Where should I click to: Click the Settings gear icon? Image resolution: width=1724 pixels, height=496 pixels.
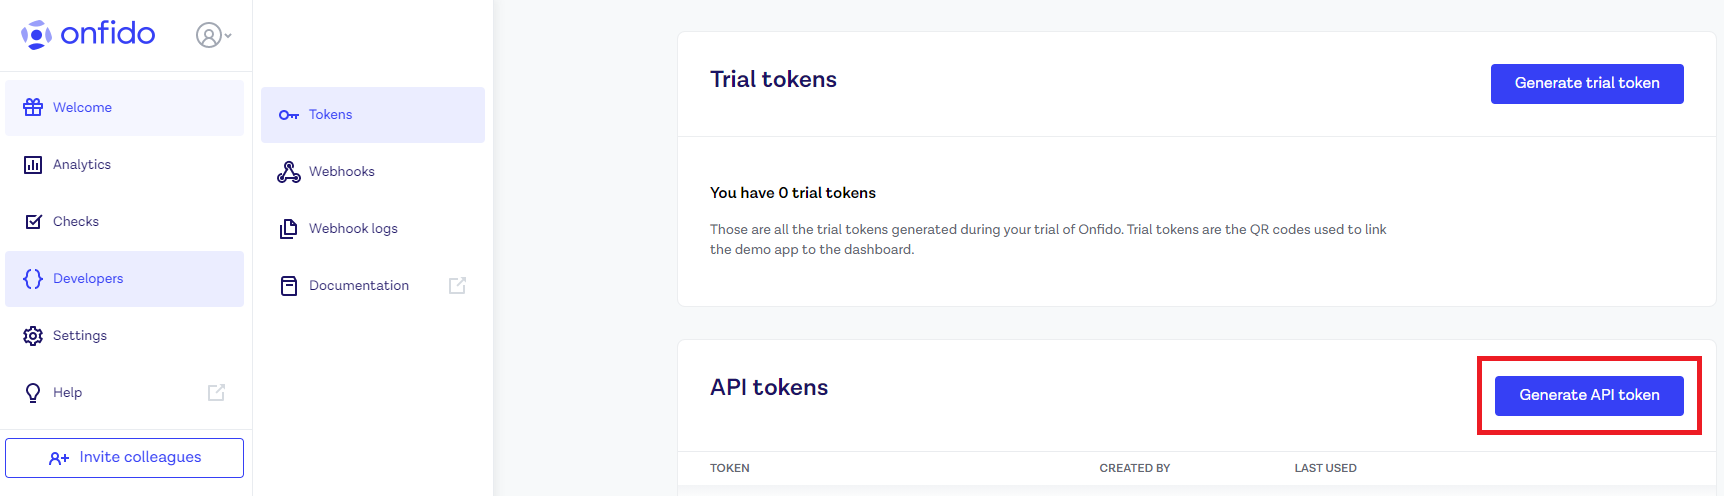pos(33,336)
